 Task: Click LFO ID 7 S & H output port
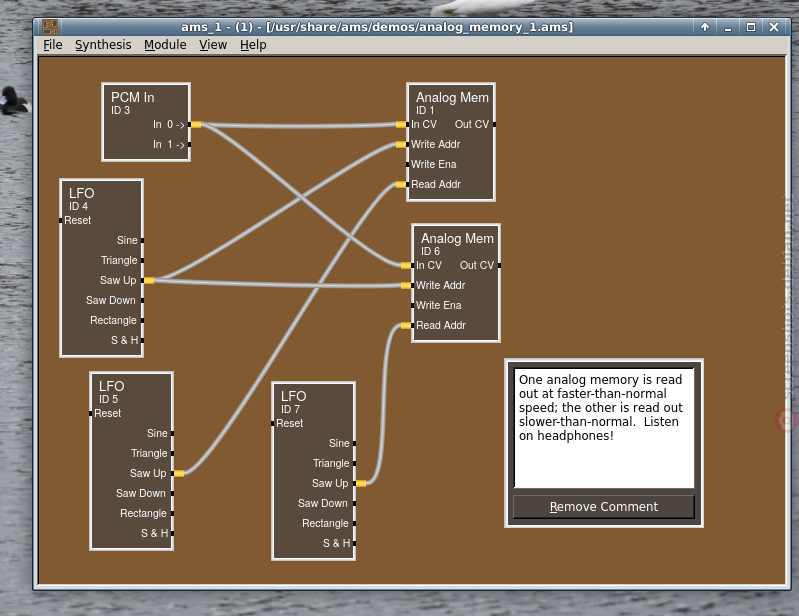354,543
